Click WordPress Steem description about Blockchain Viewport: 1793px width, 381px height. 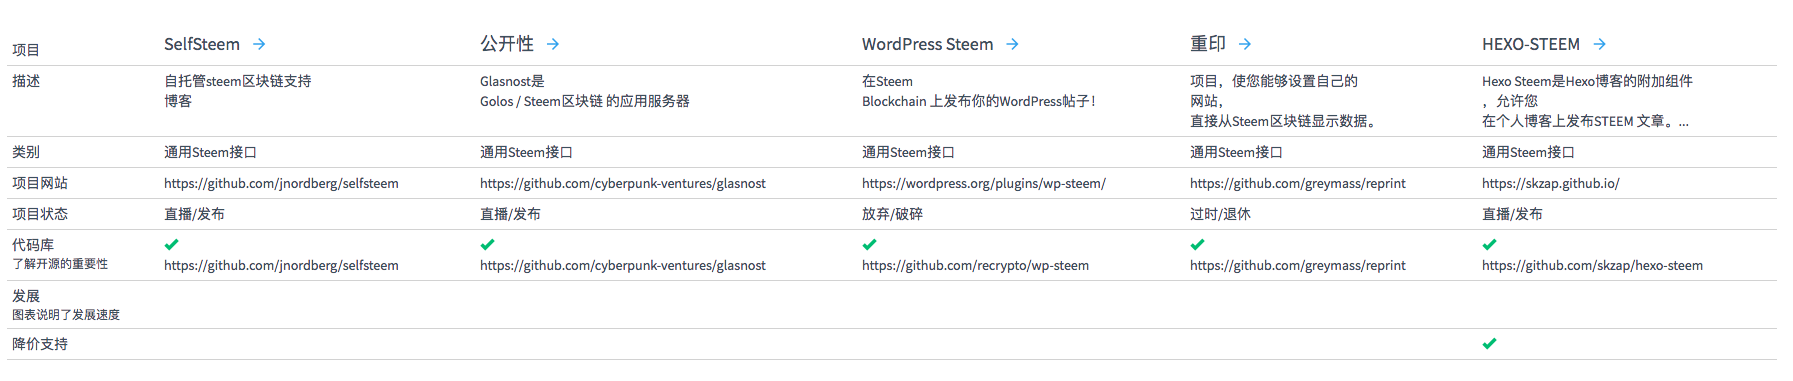(979, 91)
